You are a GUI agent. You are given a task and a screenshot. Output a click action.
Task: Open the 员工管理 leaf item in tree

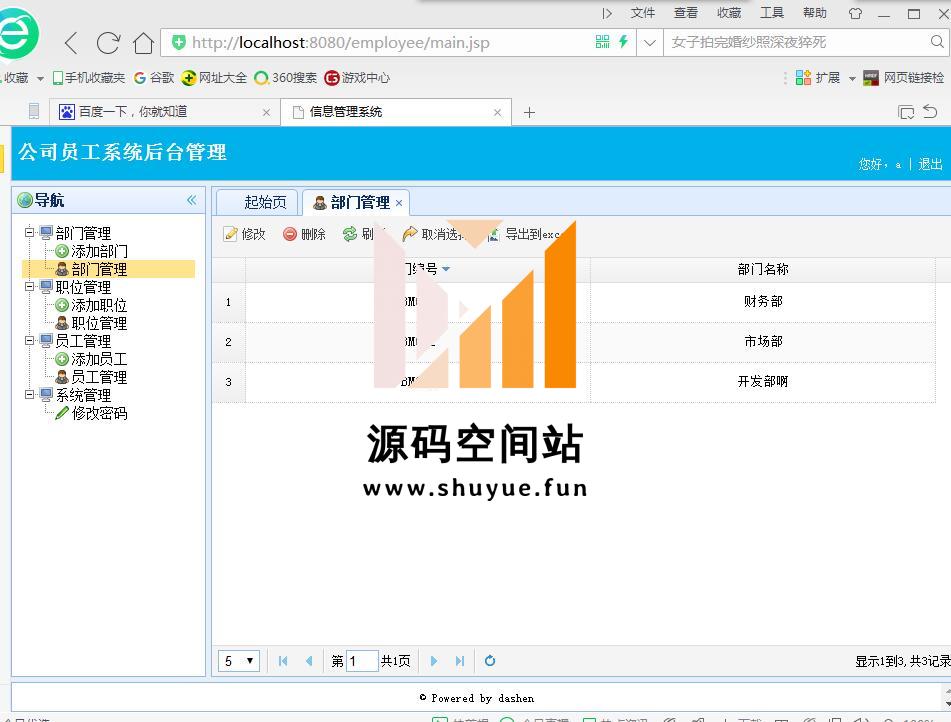point(92,377)
